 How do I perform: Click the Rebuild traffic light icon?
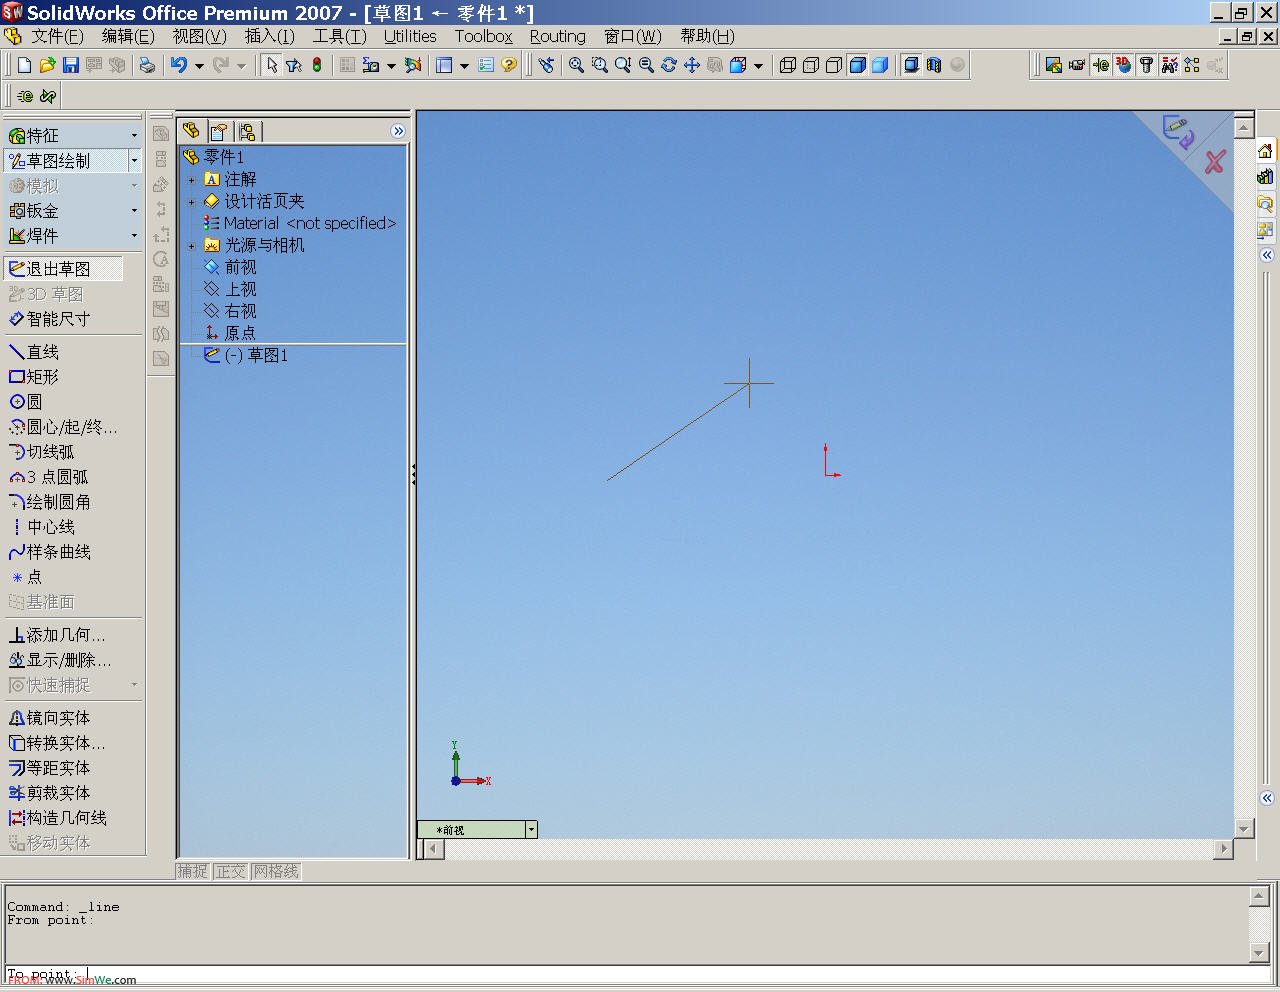pos(317,65)
